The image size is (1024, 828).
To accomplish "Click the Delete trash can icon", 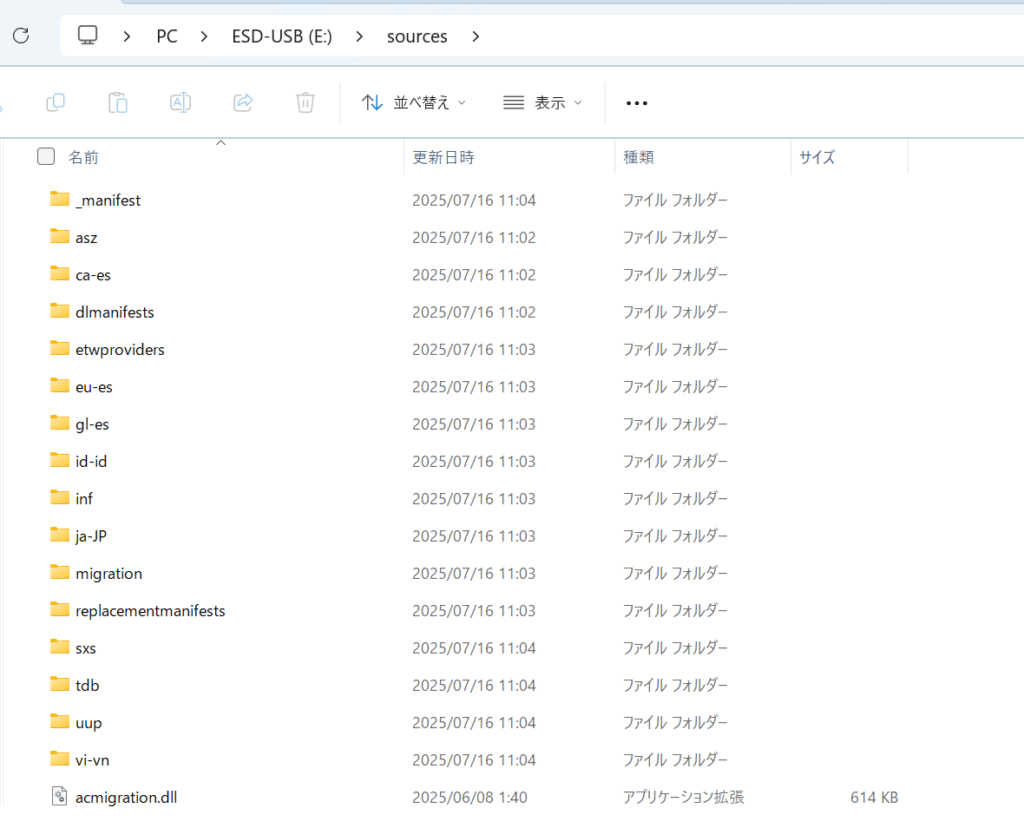I will coord(305,102).
